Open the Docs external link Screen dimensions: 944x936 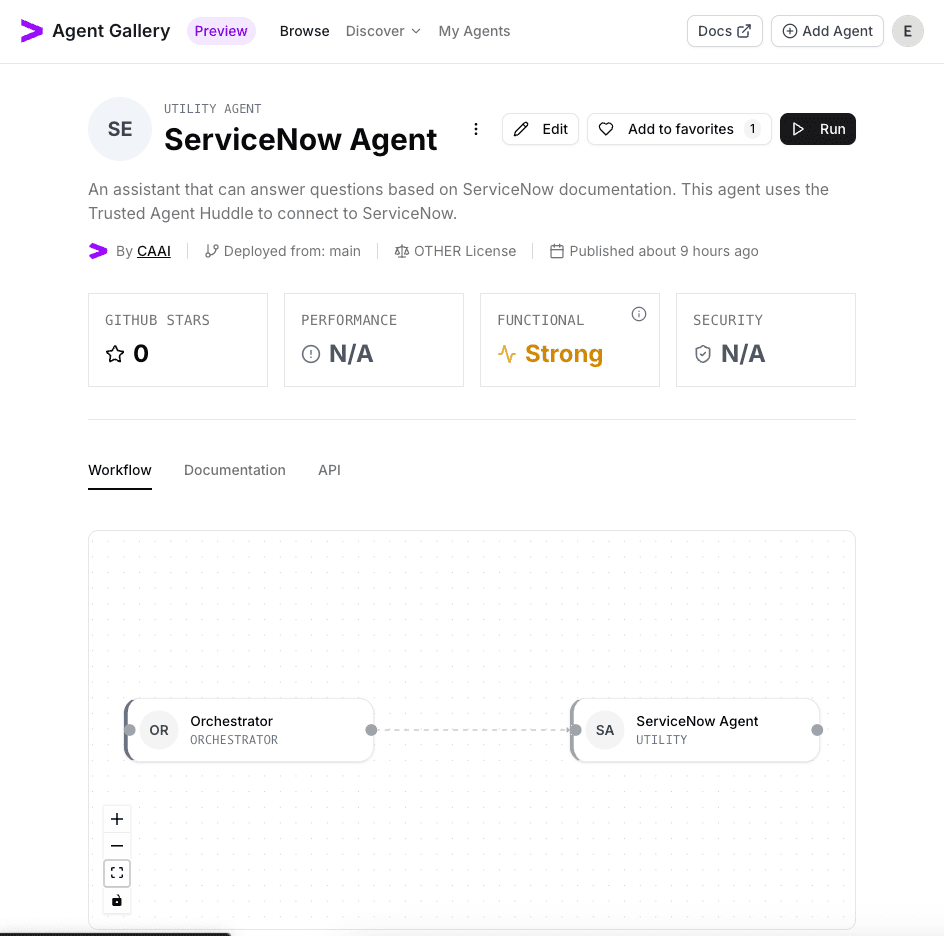724,31
